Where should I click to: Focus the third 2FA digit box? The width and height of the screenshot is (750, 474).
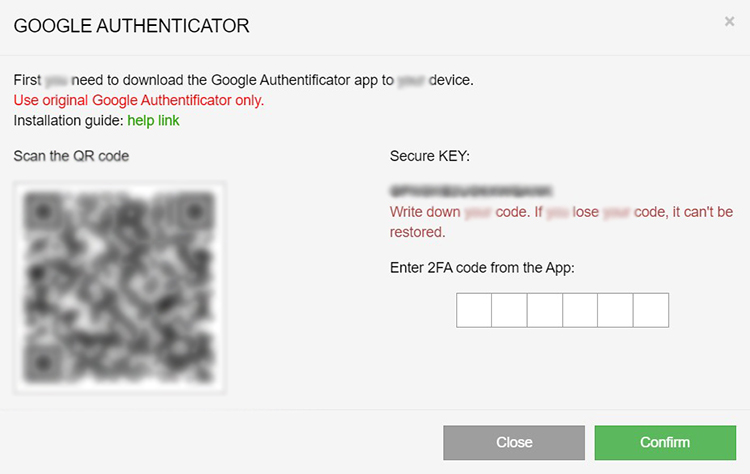(x=545, y=310)
